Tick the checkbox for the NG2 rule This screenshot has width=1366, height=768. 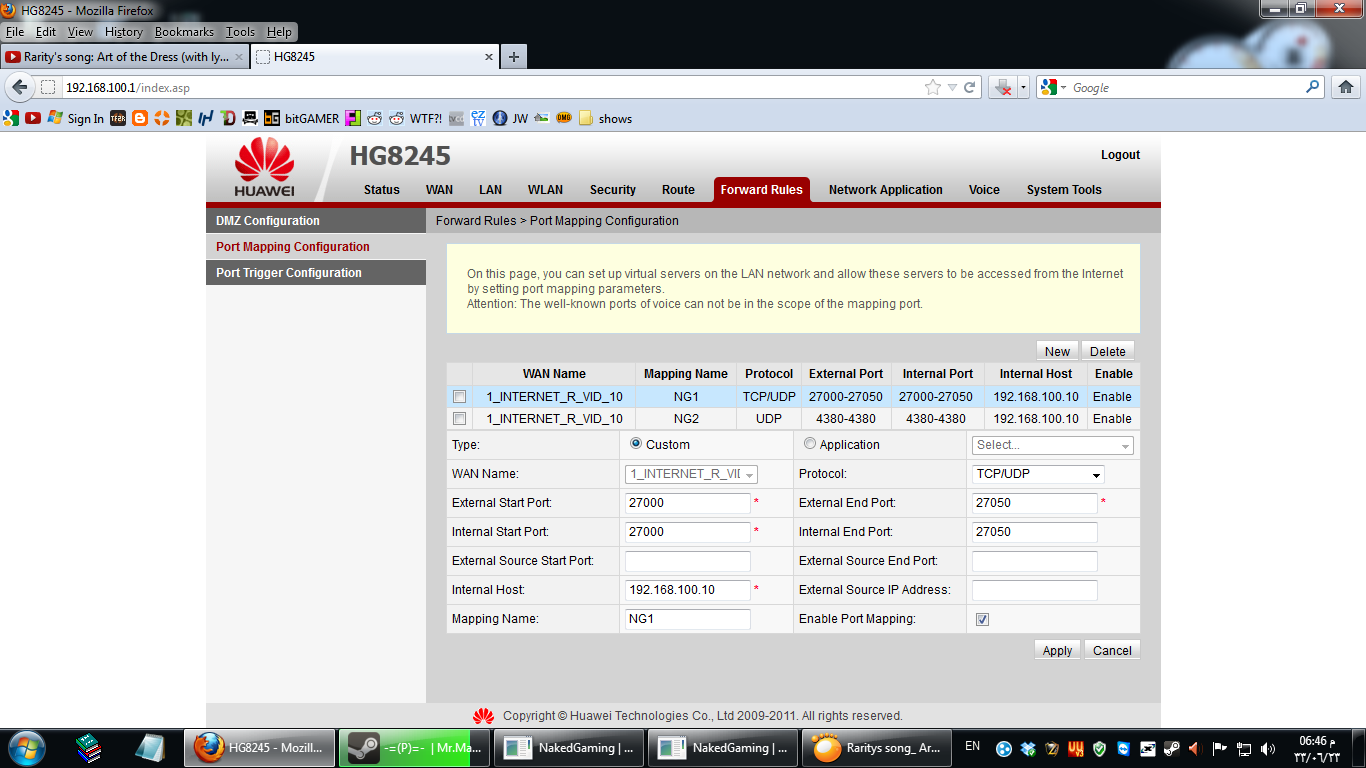pyautogui.click(x=460, y=419)
